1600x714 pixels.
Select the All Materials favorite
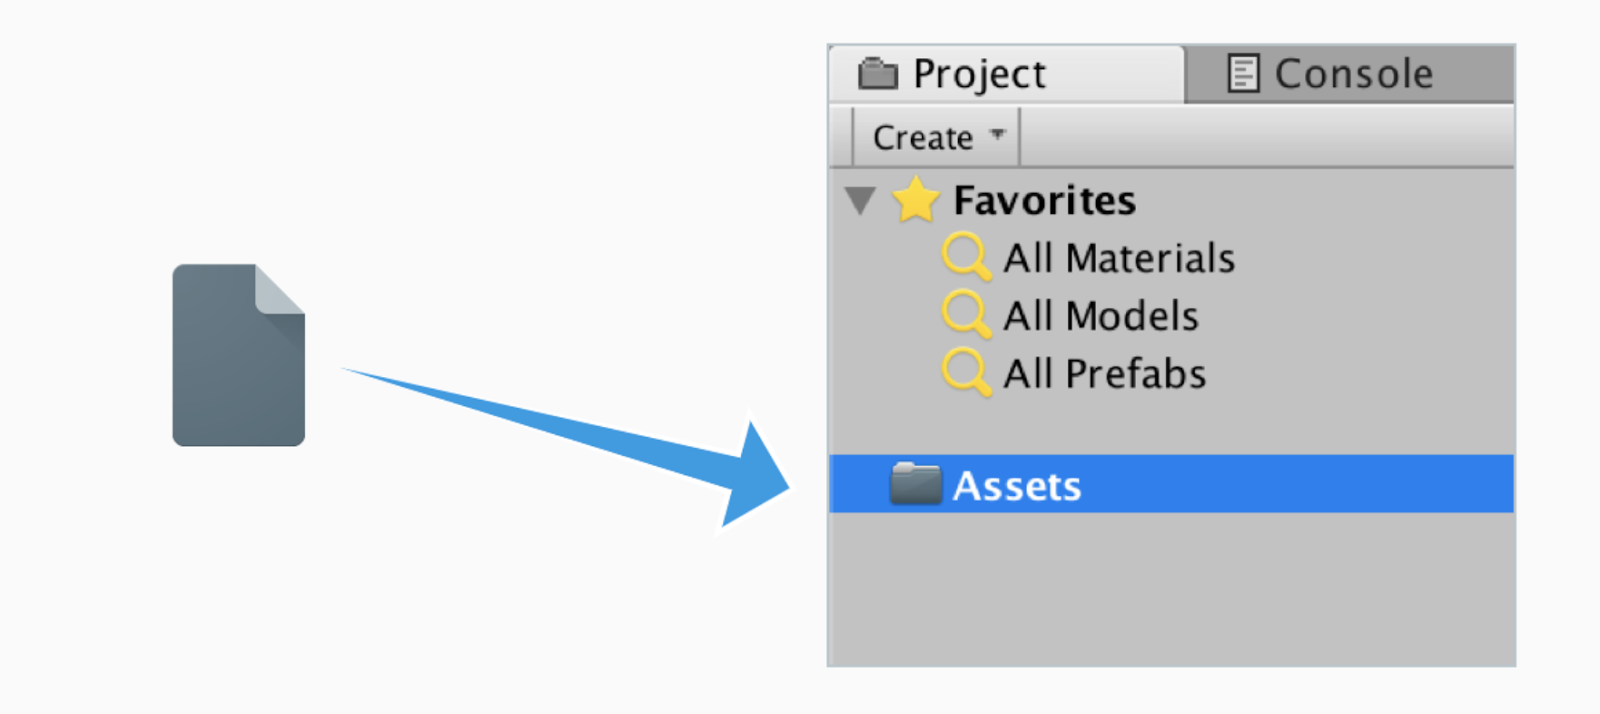click(1119, 258)
